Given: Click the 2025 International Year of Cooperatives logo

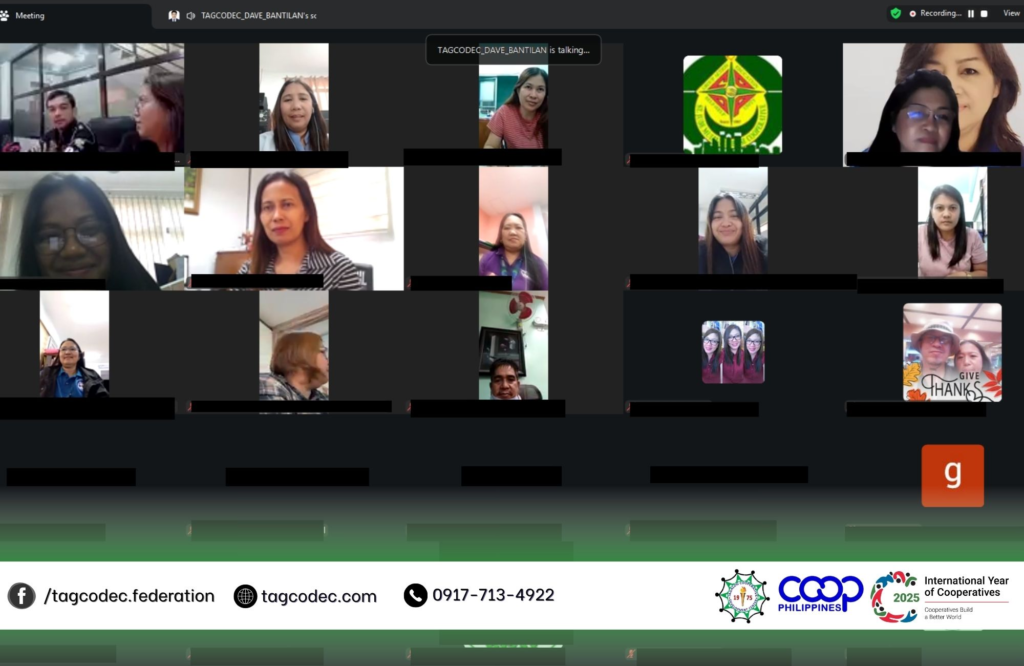Looking at the screenshot, I should click(894, 597).
